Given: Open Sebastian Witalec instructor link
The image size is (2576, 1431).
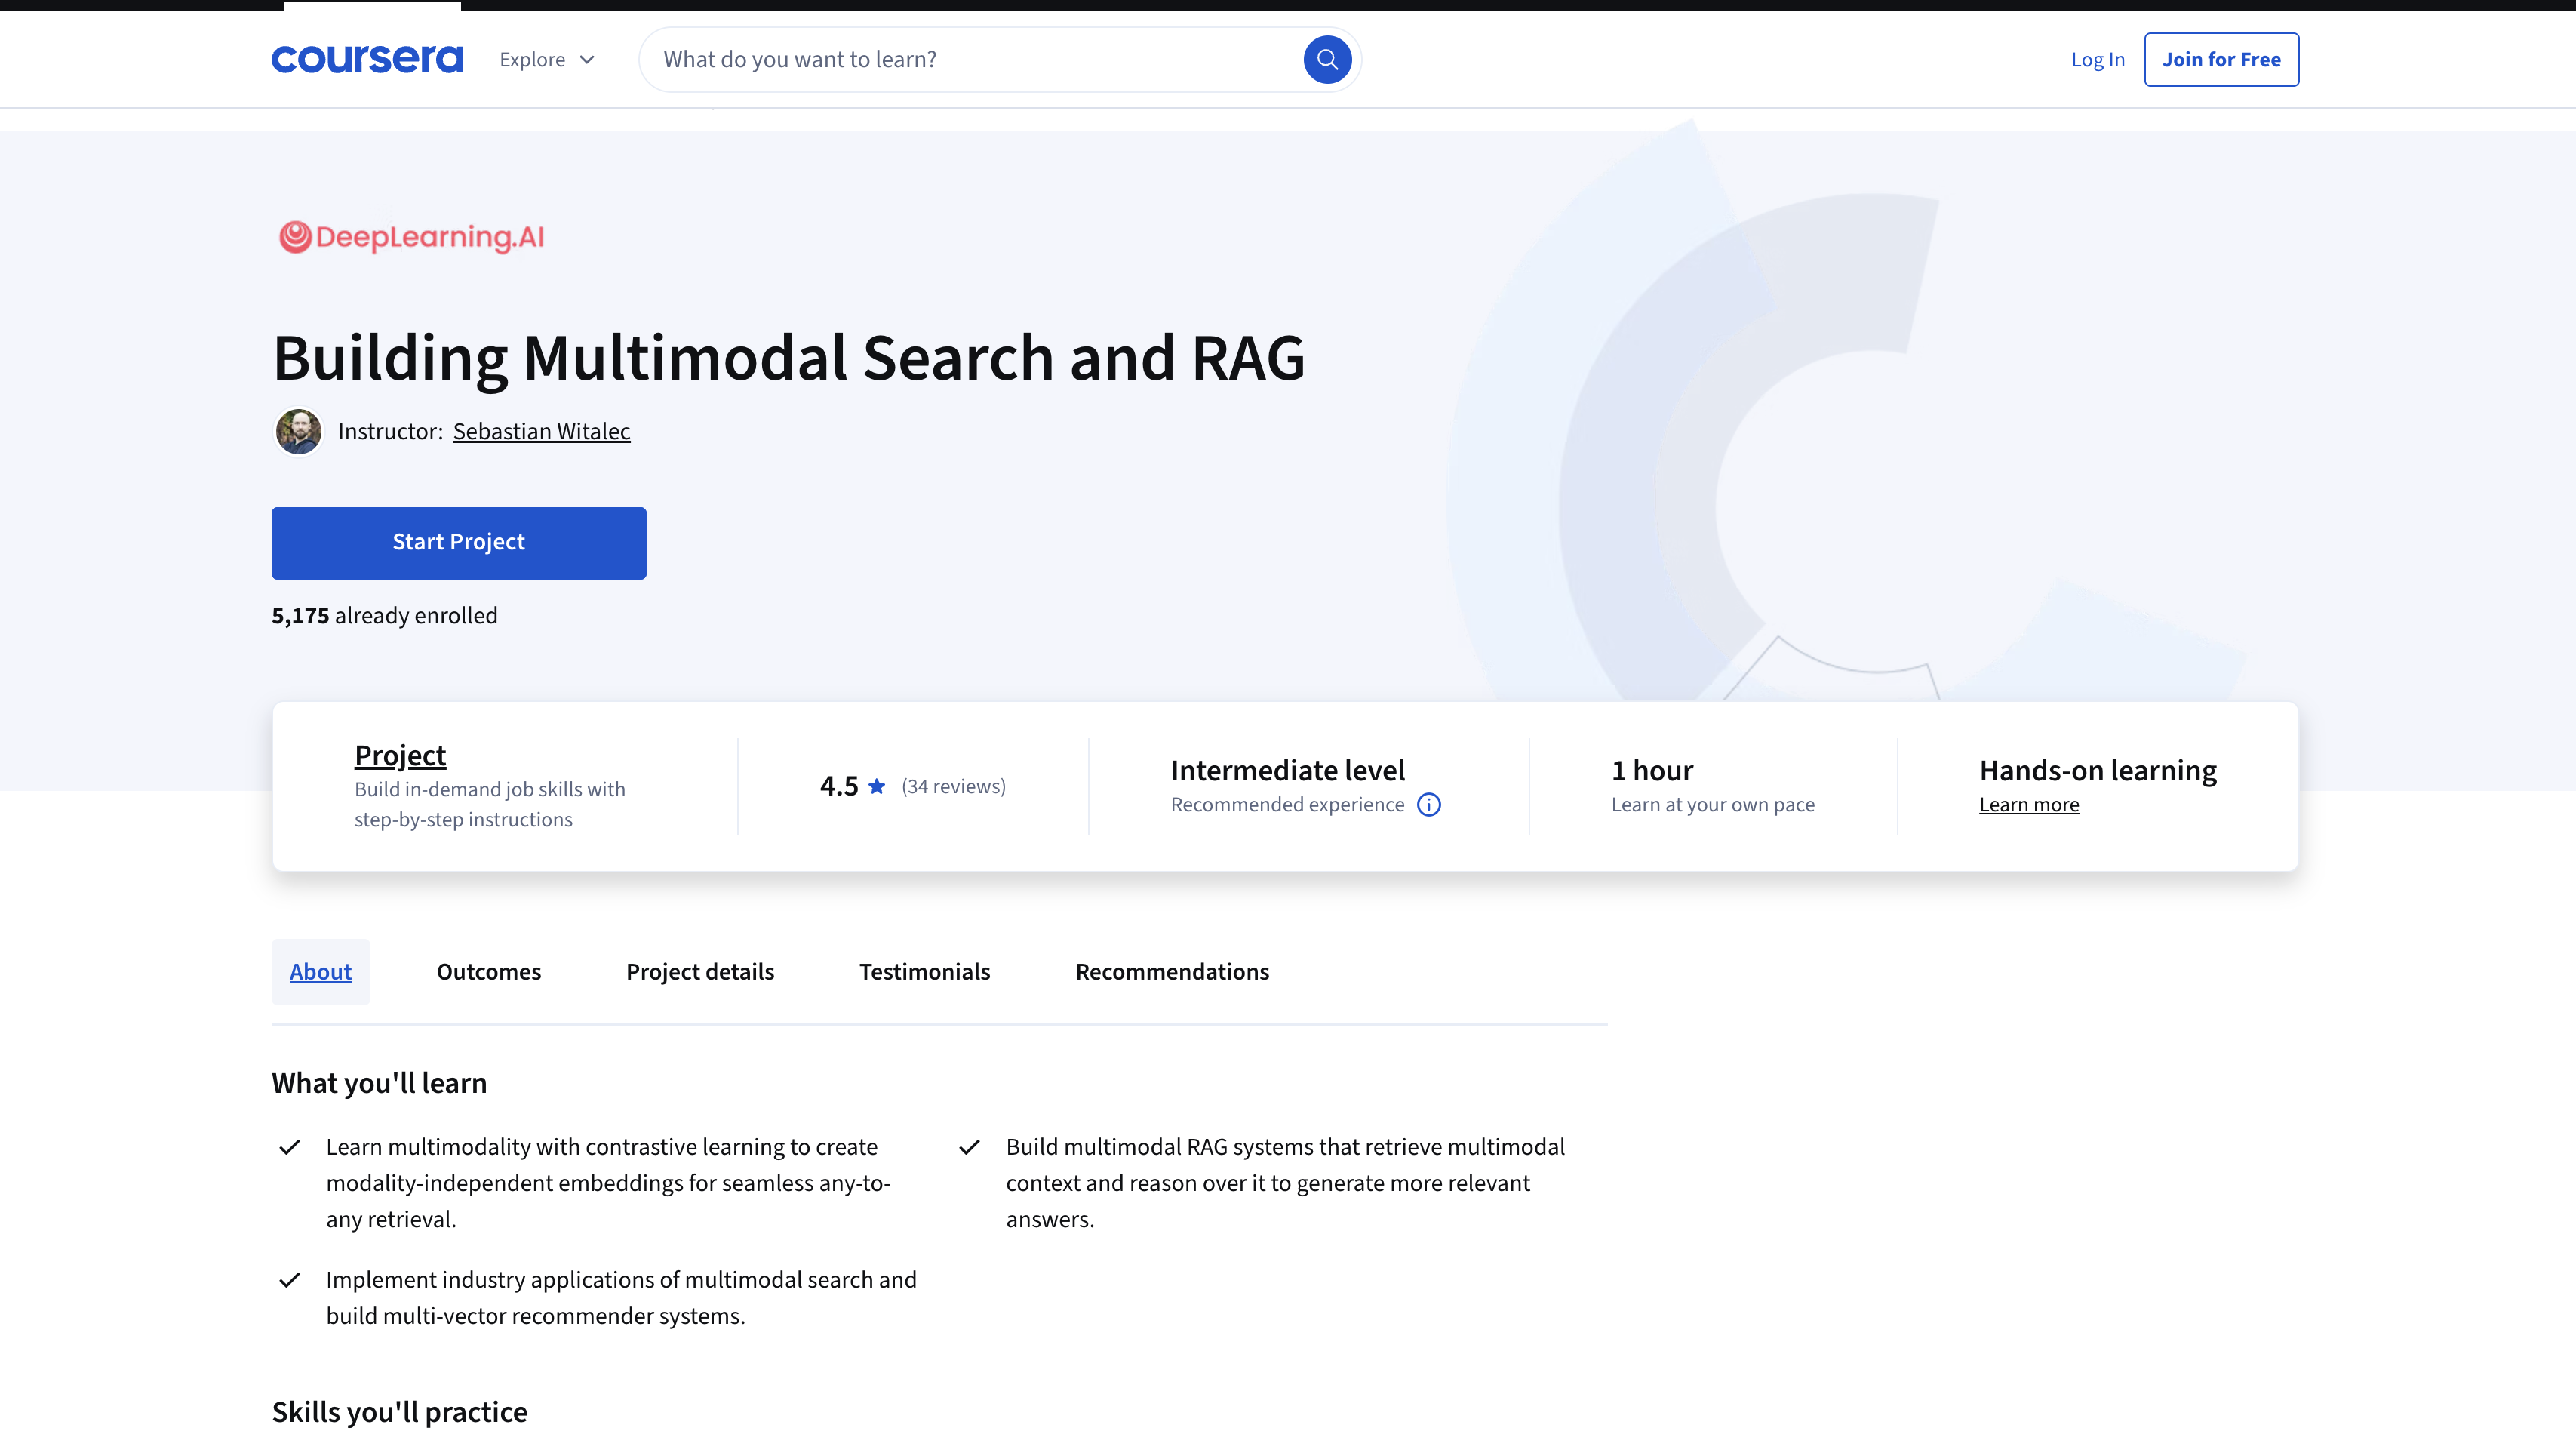Looking at the screenshot, I should (541, 431).
